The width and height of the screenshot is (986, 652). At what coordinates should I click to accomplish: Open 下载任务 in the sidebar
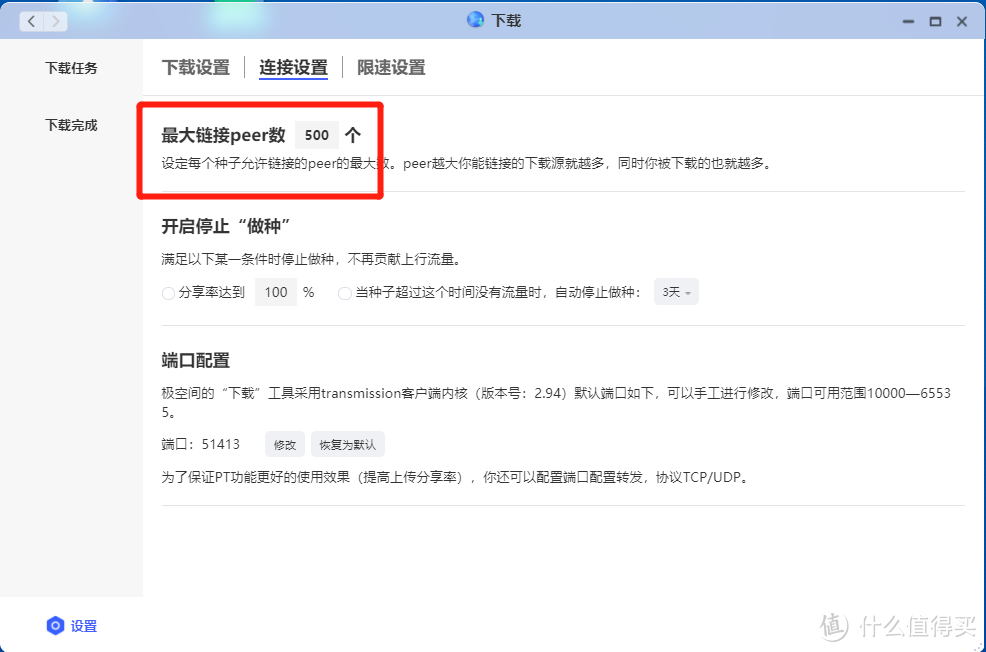pyautogui.click(x=71, y=69)
